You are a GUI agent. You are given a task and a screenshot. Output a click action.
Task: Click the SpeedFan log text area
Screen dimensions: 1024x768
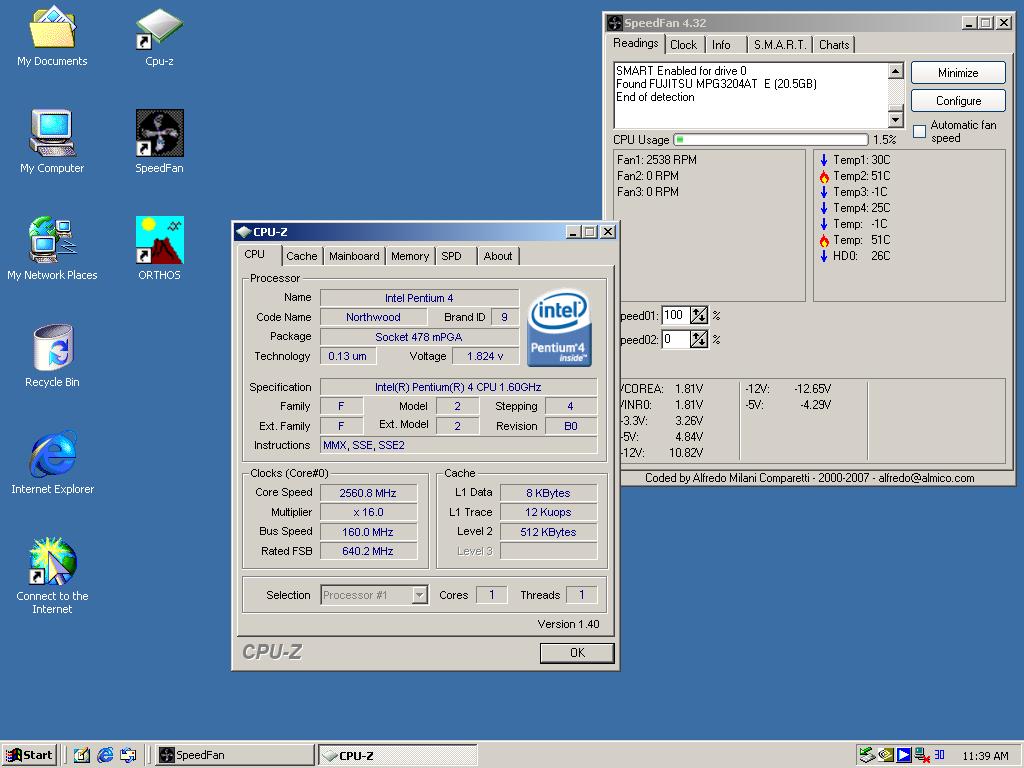(751, 95)
